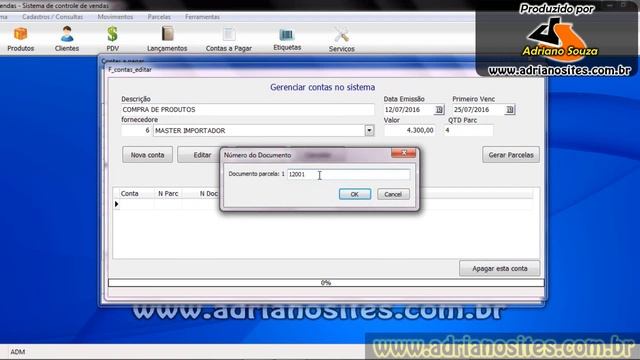
Task: Click the Gerar Parcelas button
Action: 511,155
